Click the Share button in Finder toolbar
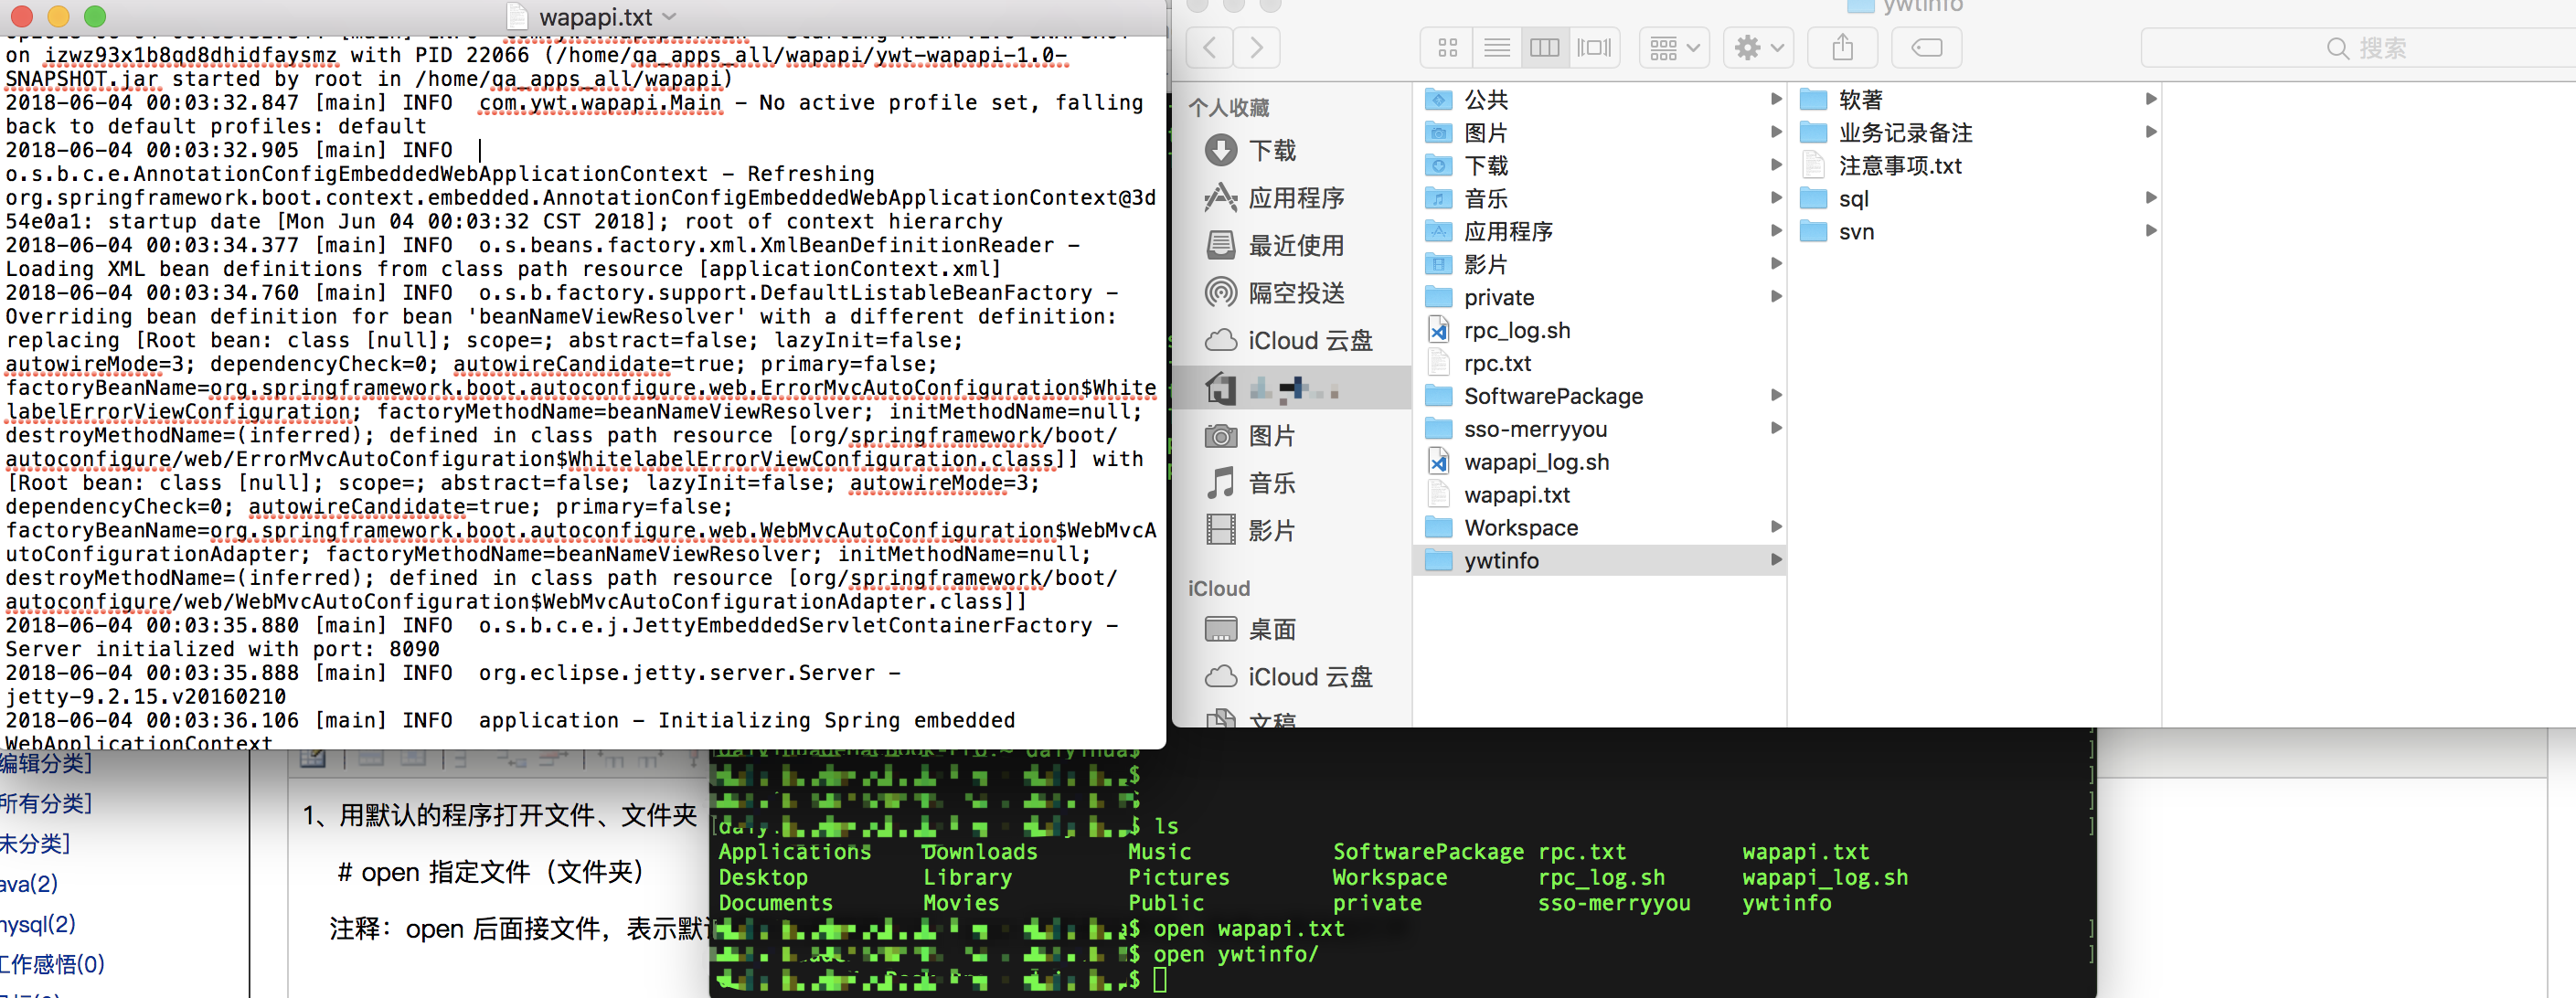 [1842, 47]
